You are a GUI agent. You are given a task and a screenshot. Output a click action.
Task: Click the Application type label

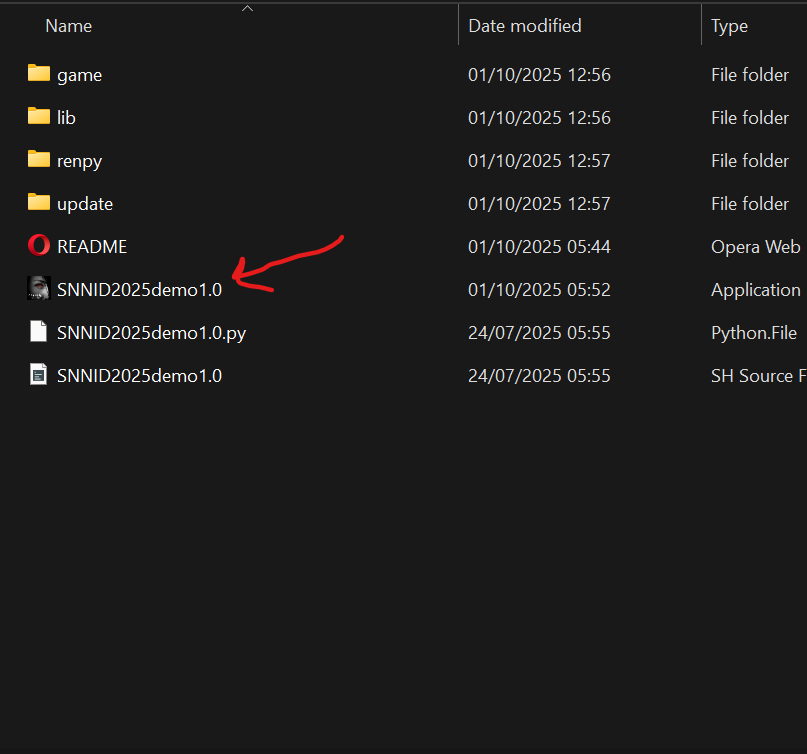(x=756, y=289)
